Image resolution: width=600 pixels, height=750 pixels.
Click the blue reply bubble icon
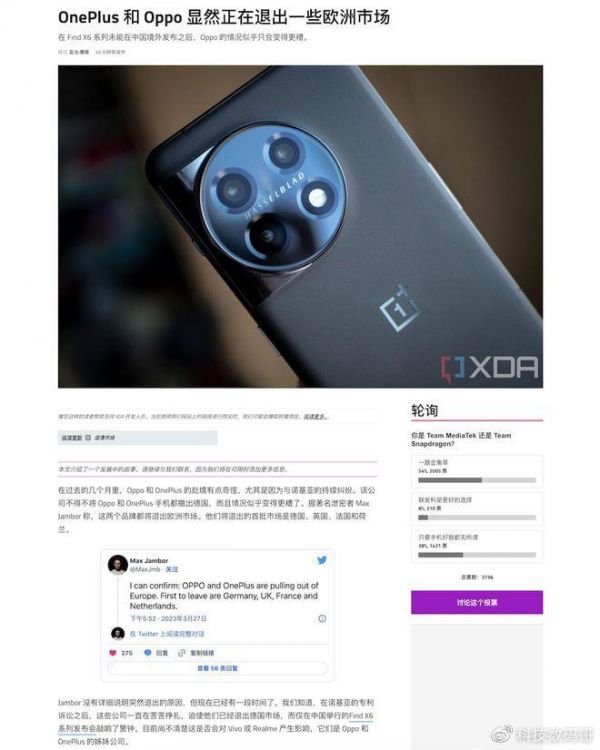point(148,652)
